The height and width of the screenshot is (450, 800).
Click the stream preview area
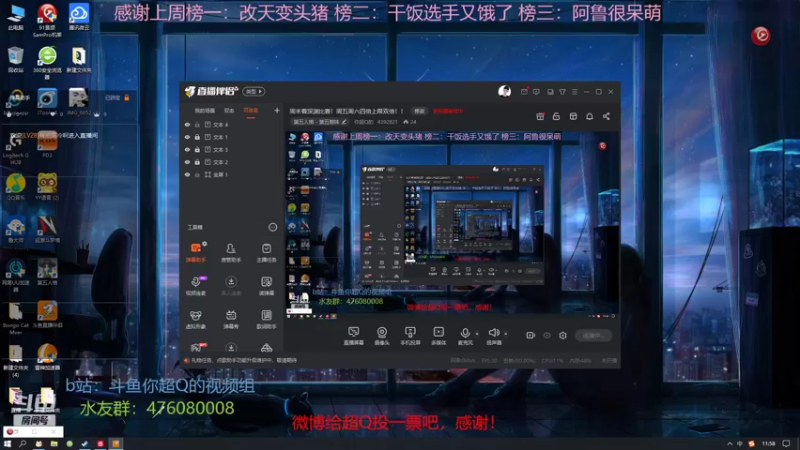pyautogui.click(x=452, y=224)
